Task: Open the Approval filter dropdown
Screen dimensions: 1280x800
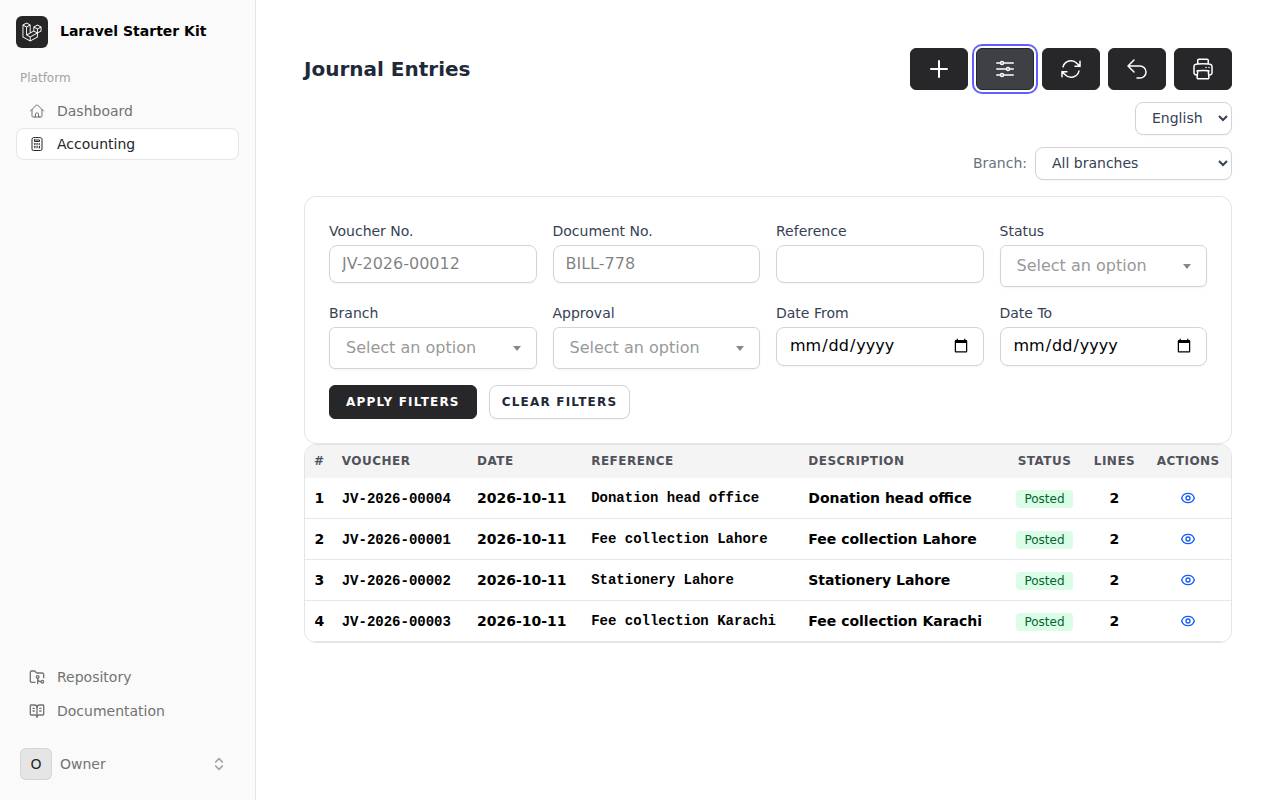Action: [656, 348]
